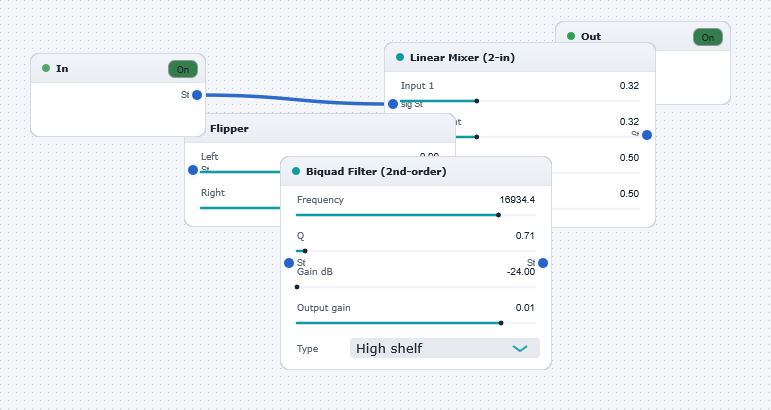The height and width of the screenshot is (410, 771).
Task: Click the Linear Mixer output port on right edge
Action: tap(647, 135)
